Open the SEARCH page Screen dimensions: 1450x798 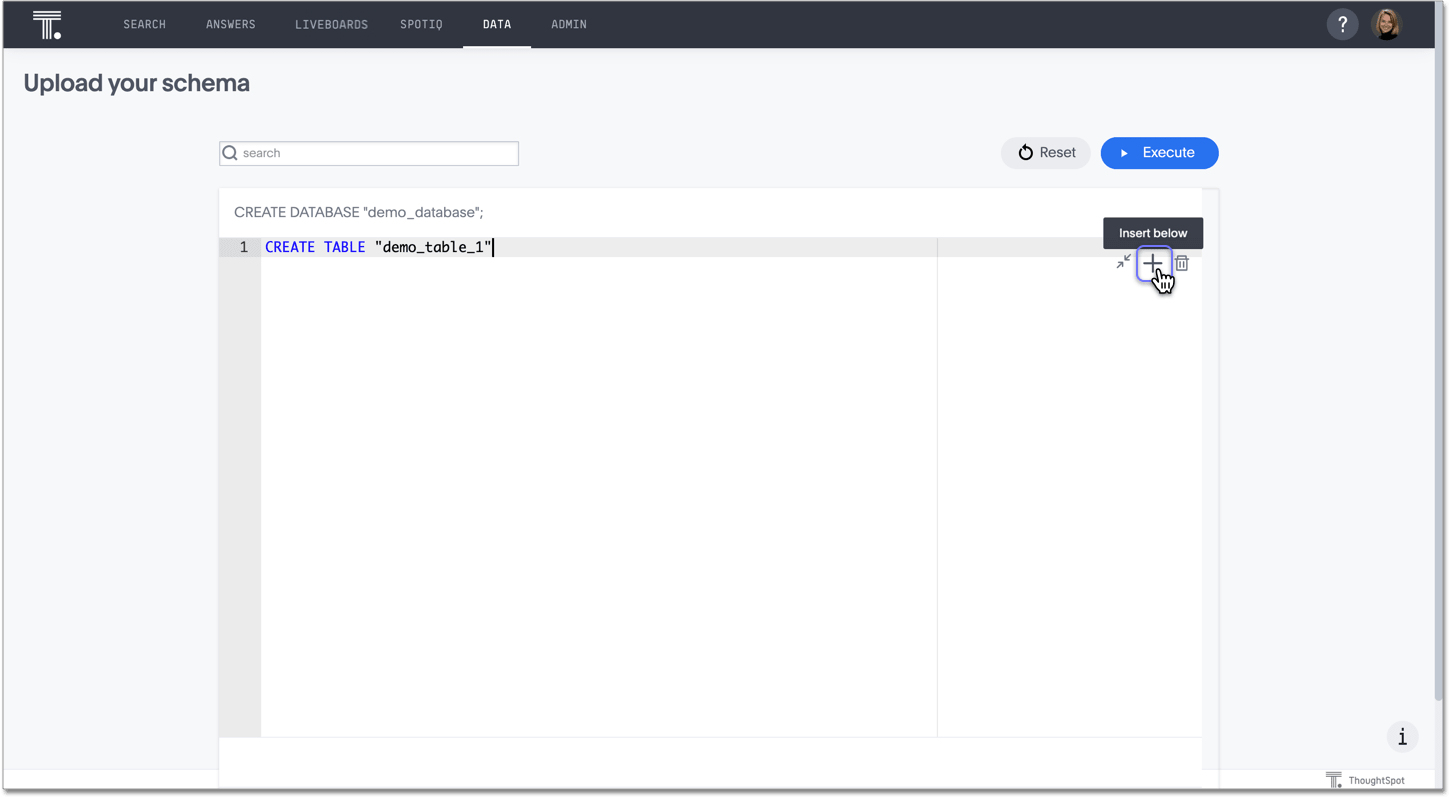(x=144, y=24)
